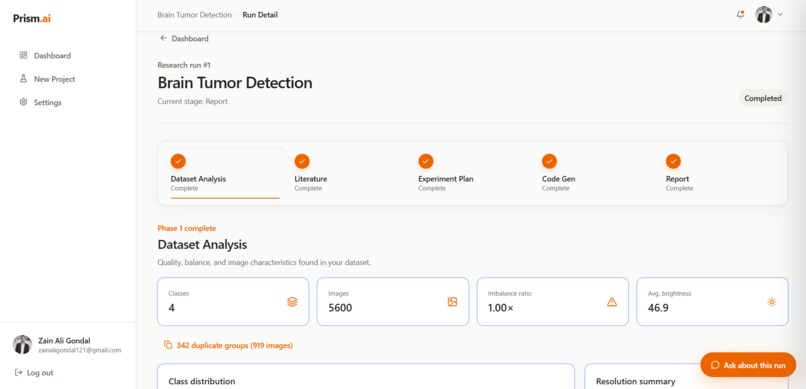Click the New Project flask icon
806x389 pixels.
23,79
